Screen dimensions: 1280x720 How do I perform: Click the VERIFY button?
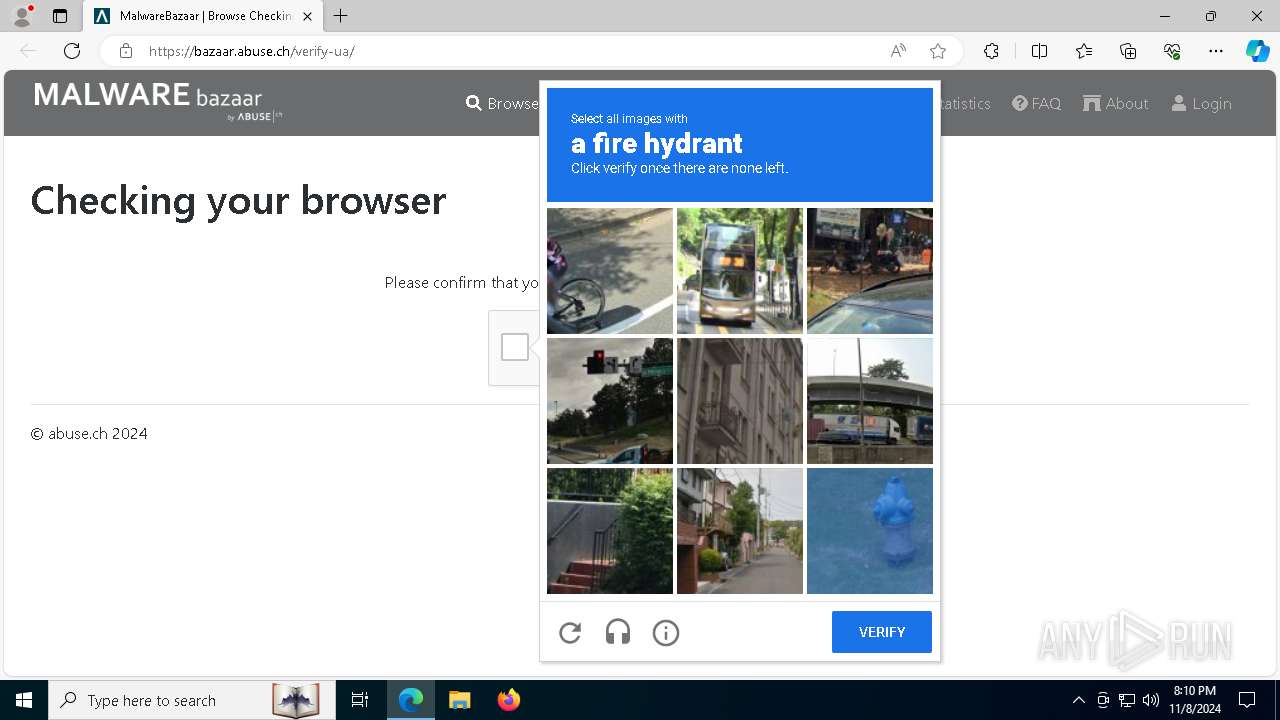pos(882,632)
